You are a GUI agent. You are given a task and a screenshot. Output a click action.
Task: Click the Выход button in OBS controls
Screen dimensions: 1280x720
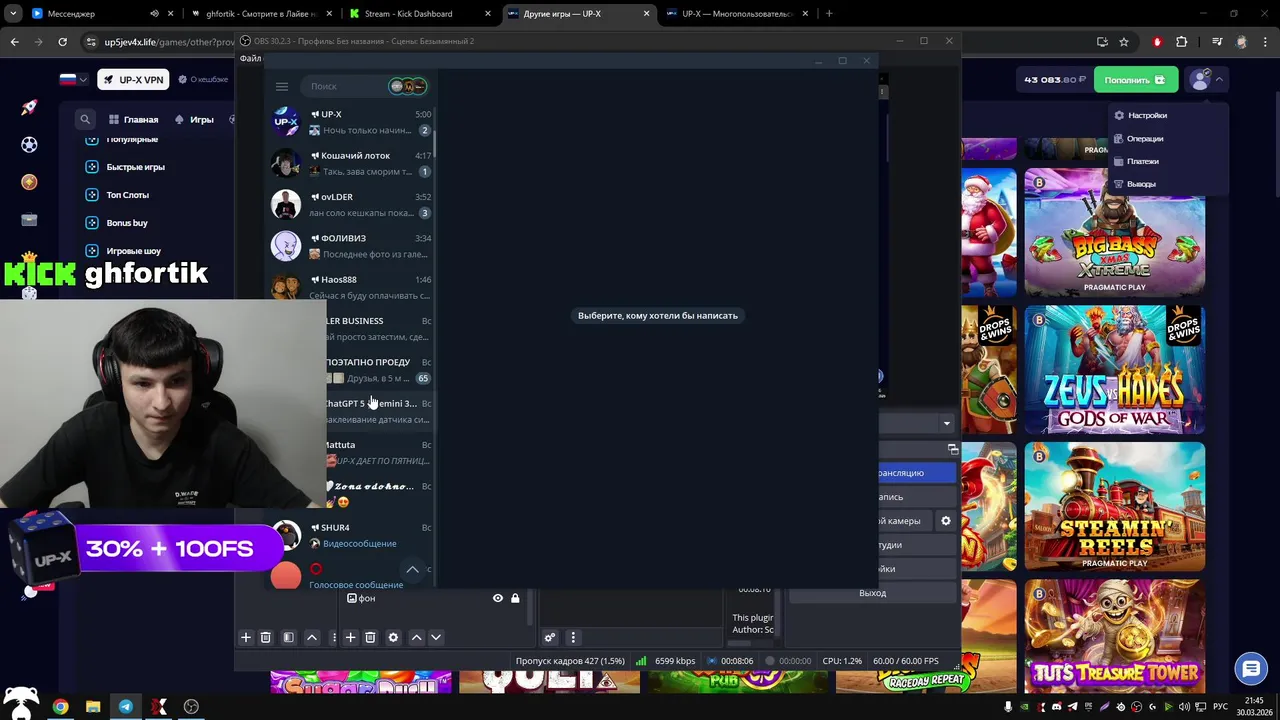click(873, 593)
